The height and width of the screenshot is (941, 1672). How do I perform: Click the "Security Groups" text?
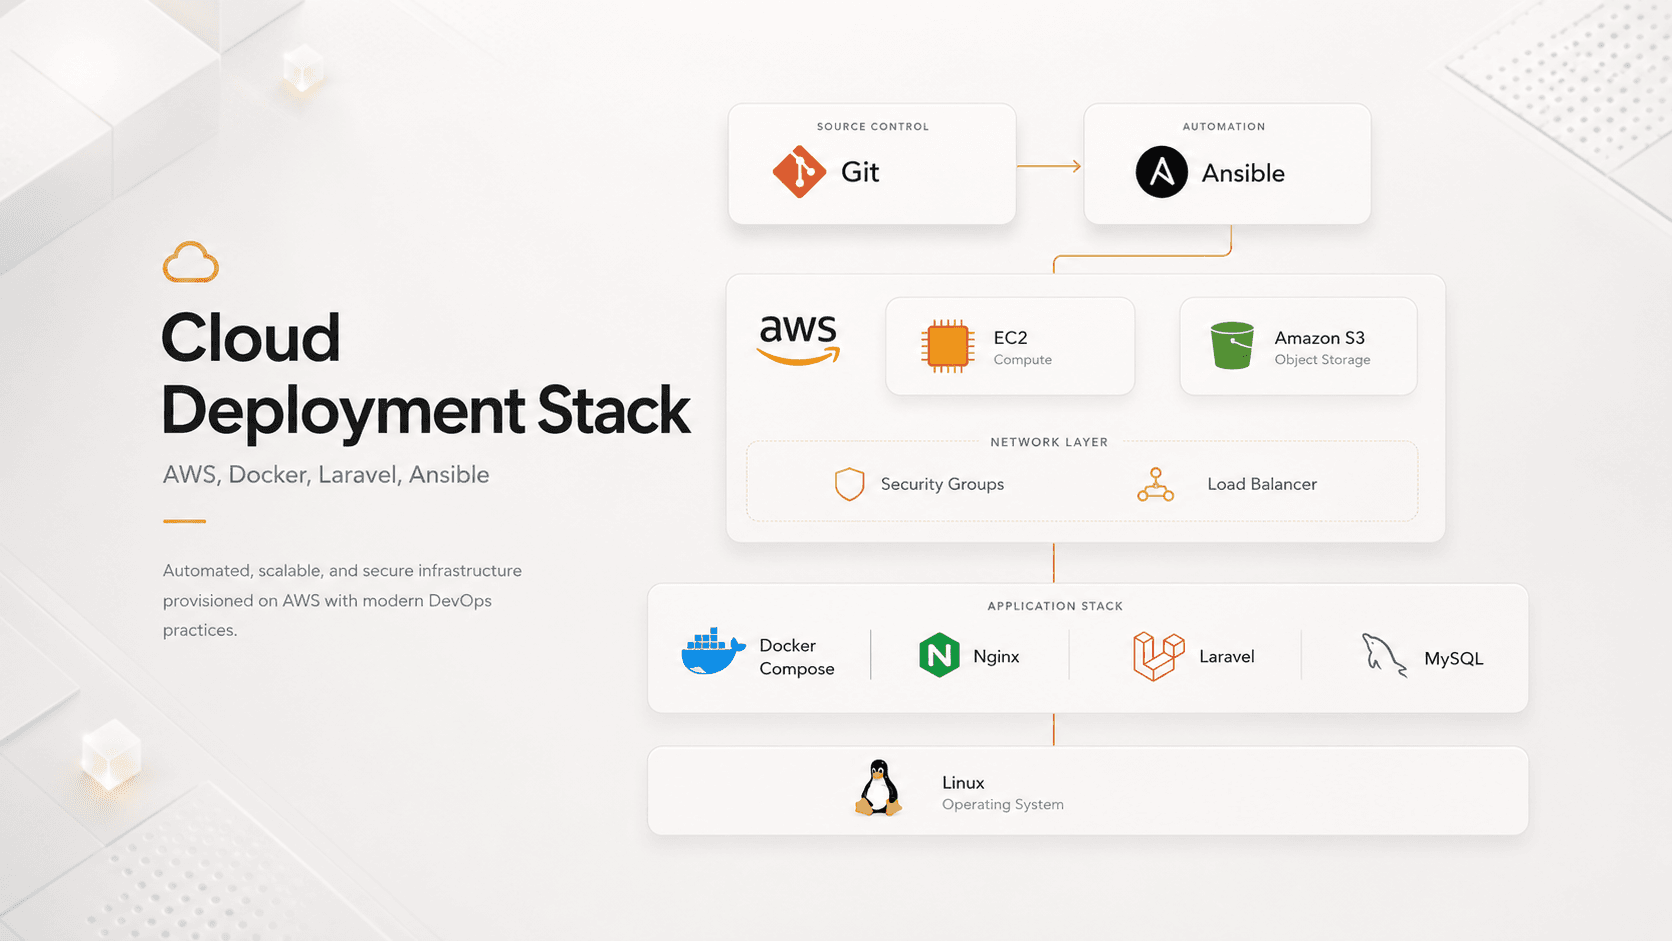[x=942, y=484]
